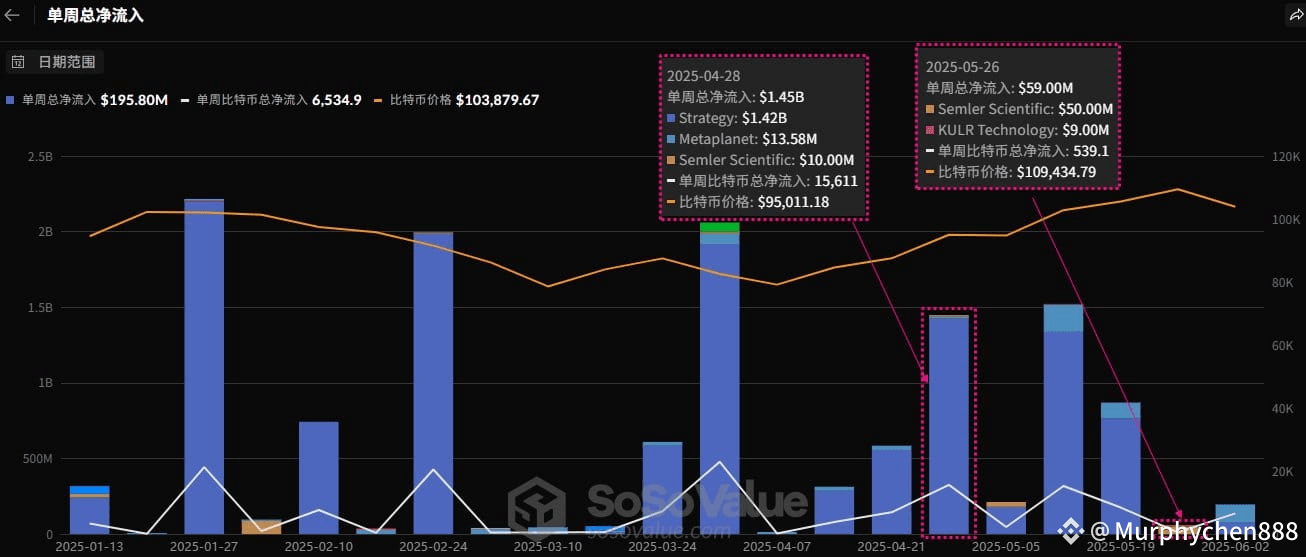Open the calendar icon beside 日期范围

tap(18, 62)
